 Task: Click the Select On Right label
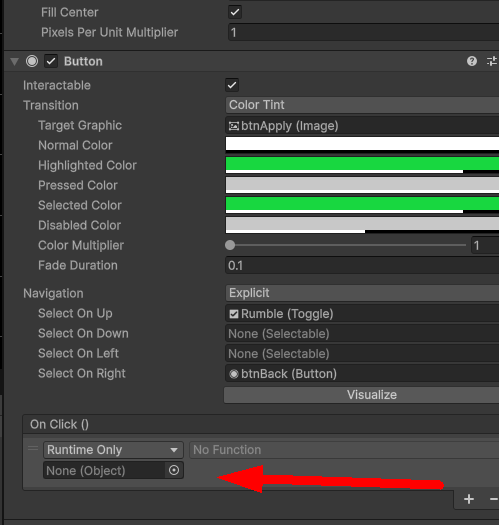(82, 374)
